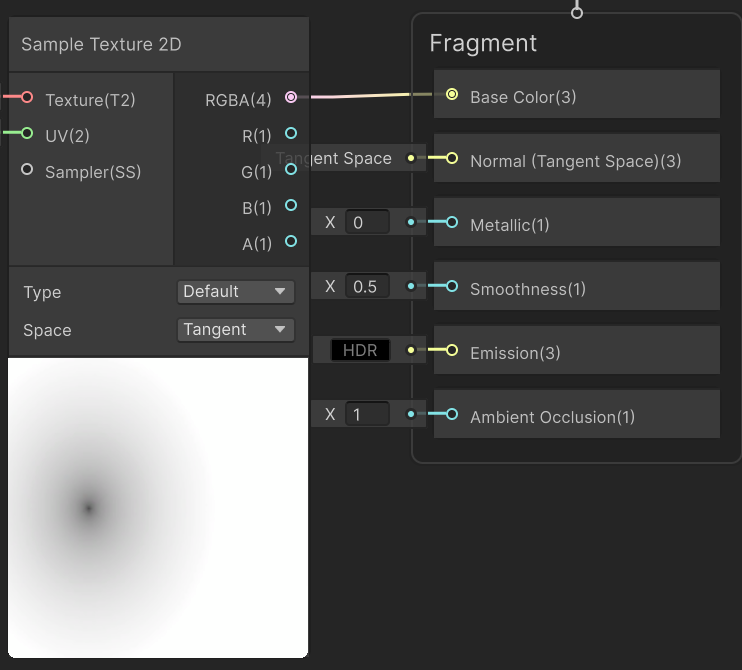Select the Sample Texture 2D node title

(101, 44)
